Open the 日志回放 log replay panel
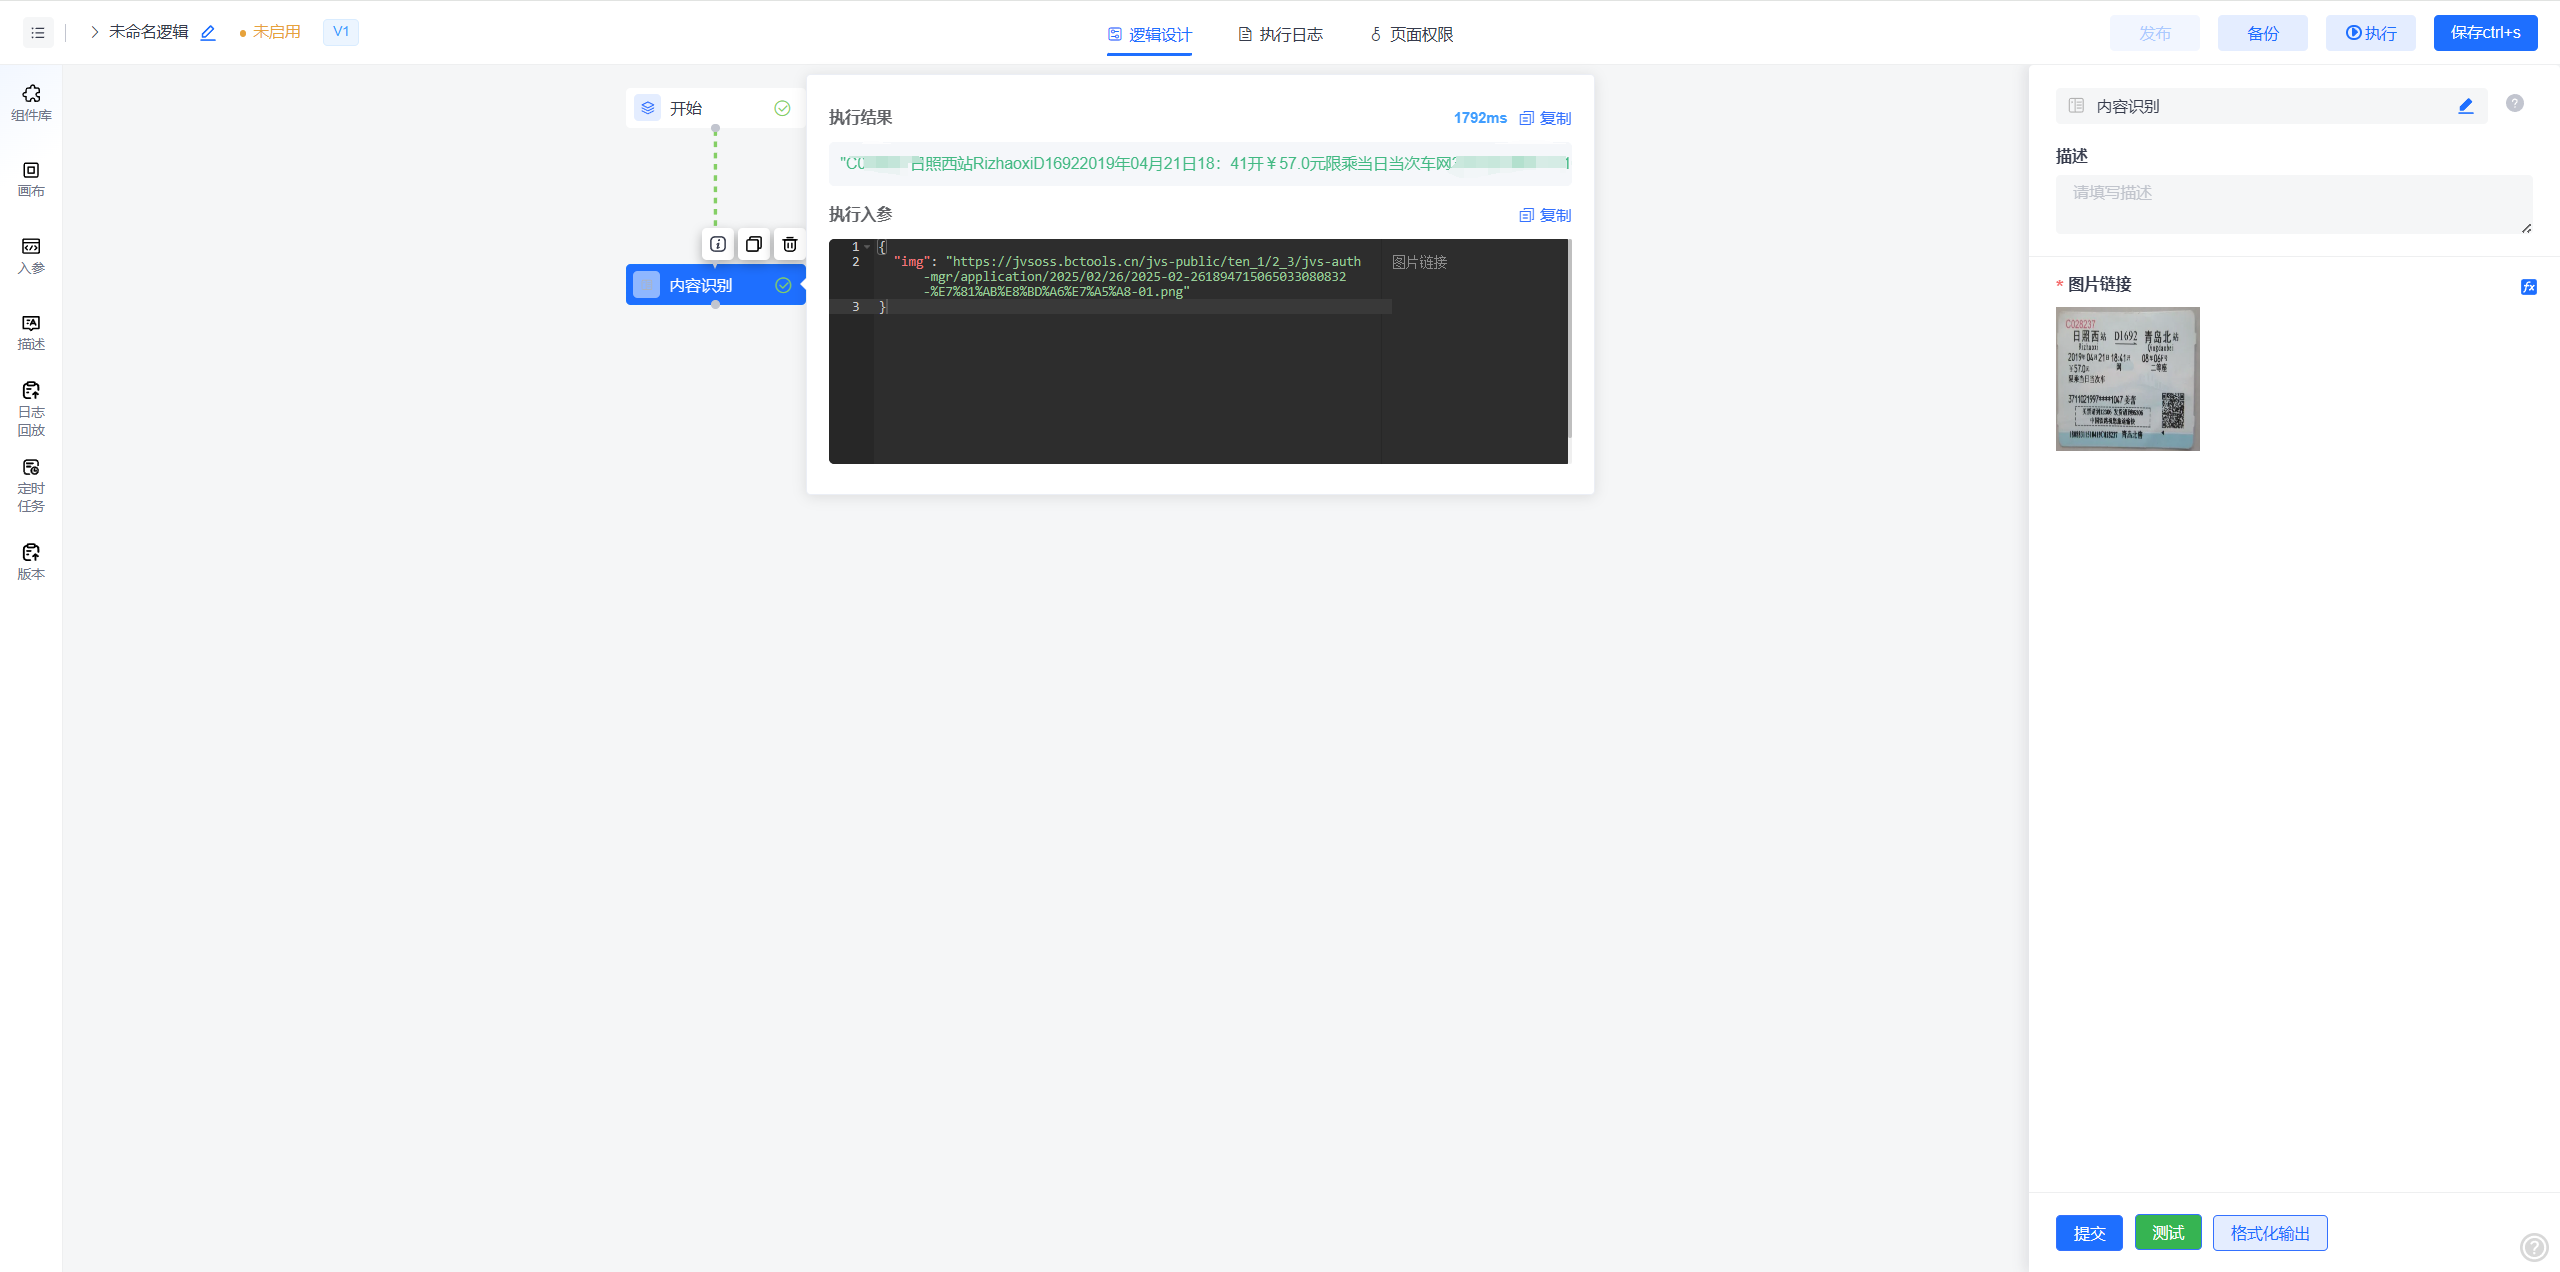 click(x=31, y=408)
